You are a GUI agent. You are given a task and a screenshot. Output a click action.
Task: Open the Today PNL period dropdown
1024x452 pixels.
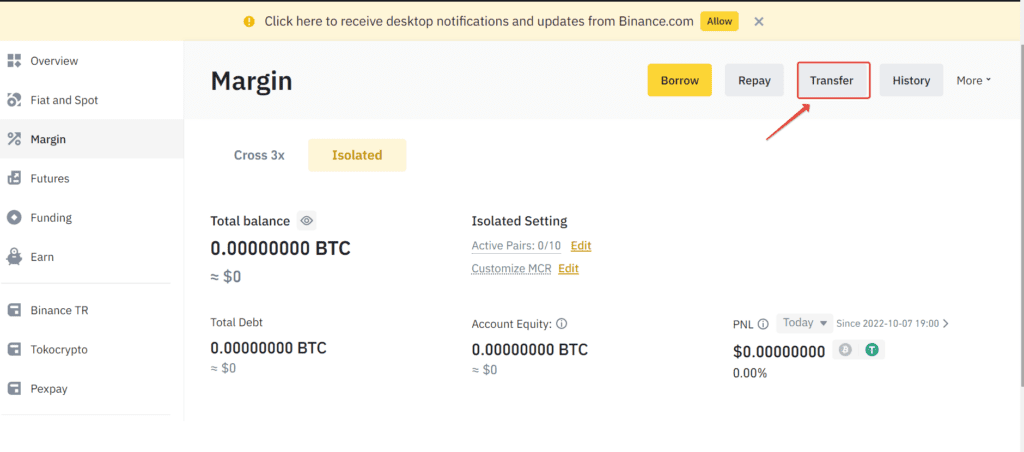point(805,323)
